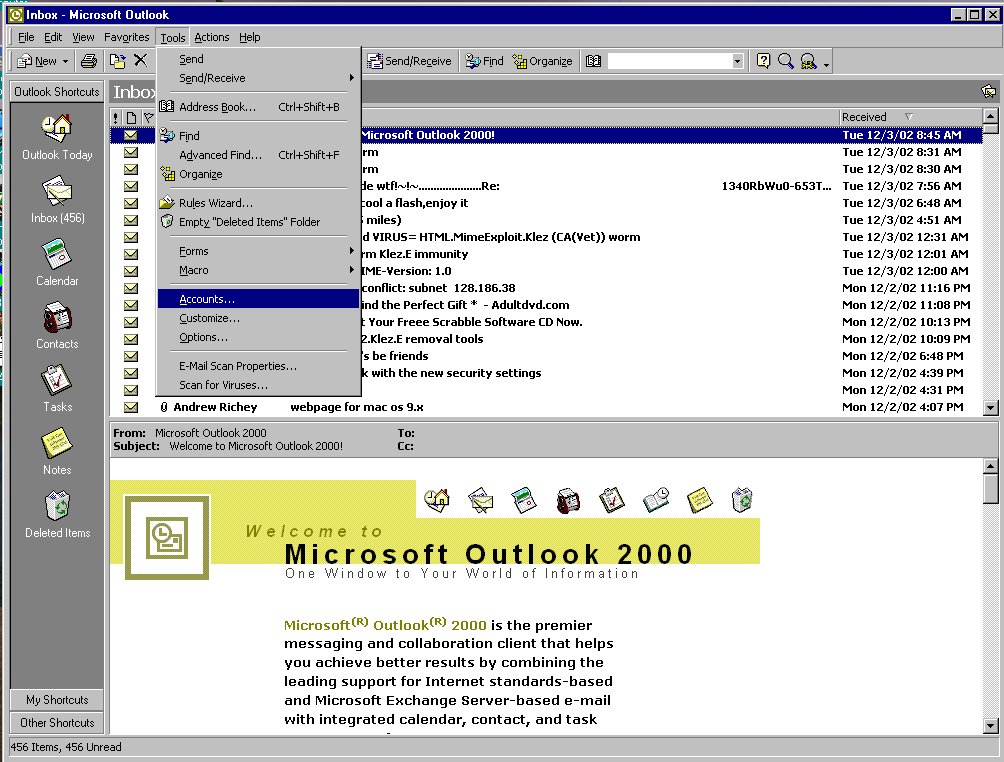Screen dimensions: 1004x762
Task: Switch to the Other Shortcuts group
Action: (57, 723)
